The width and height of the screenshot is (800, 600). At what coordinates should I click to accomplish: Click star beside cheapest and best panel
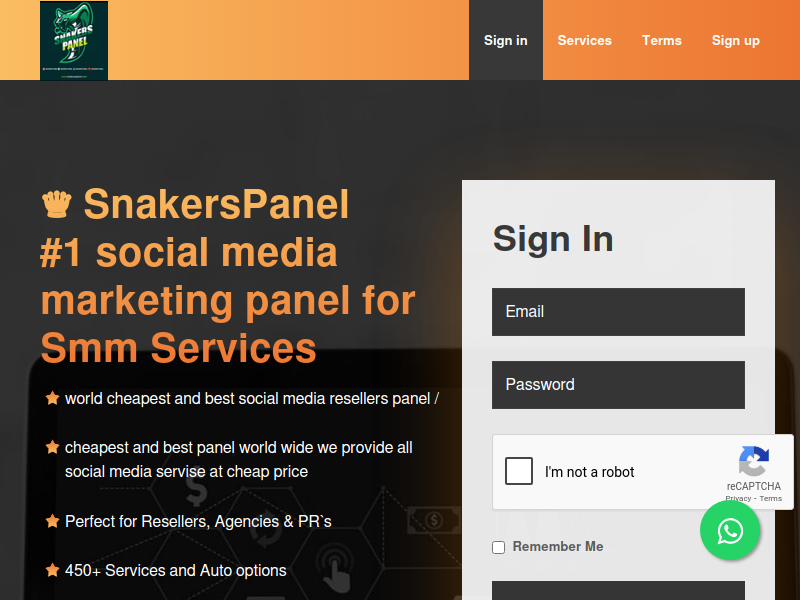(52, 447)
